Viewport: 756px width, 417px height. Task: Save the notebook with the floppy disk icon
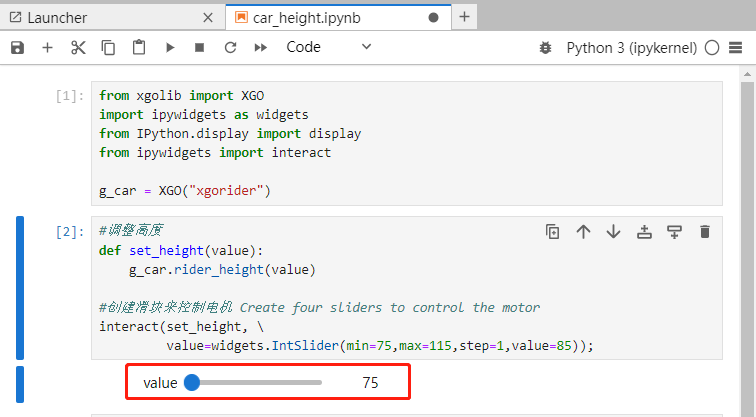pyautogui.click(x=17, y=47)
